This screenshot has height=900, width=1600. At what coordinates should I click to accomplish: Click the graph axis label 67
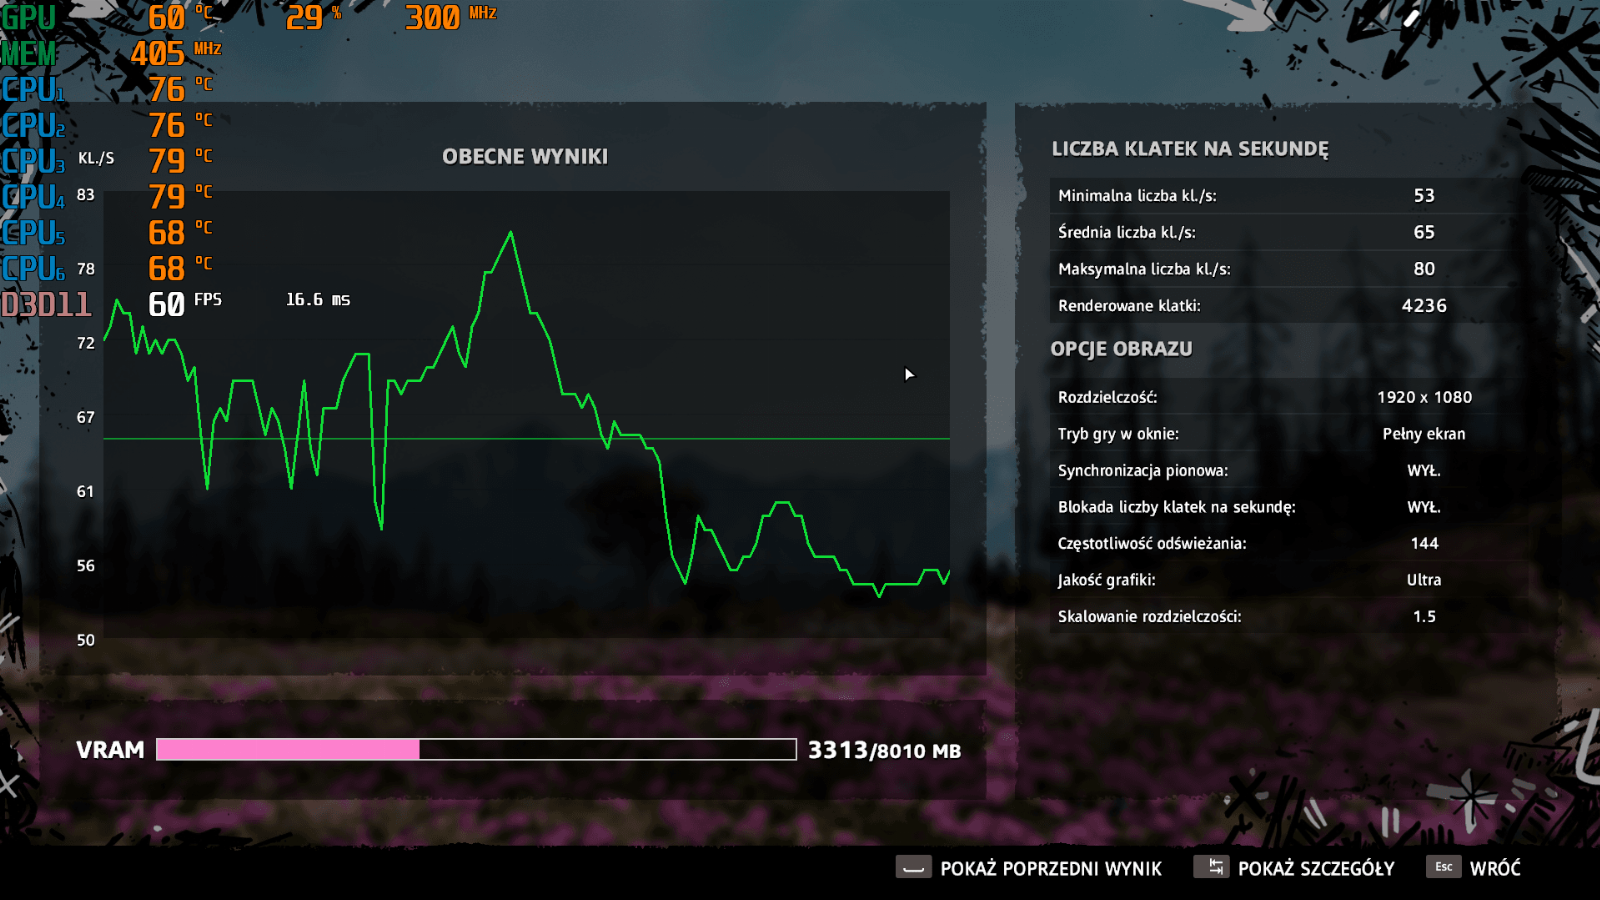click(x=86, y=417)
